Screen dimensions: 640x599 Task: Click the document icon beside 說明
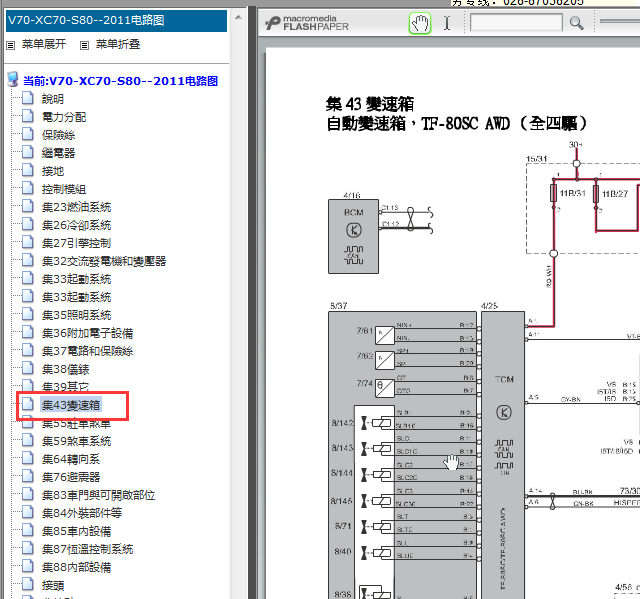[28, 98]
